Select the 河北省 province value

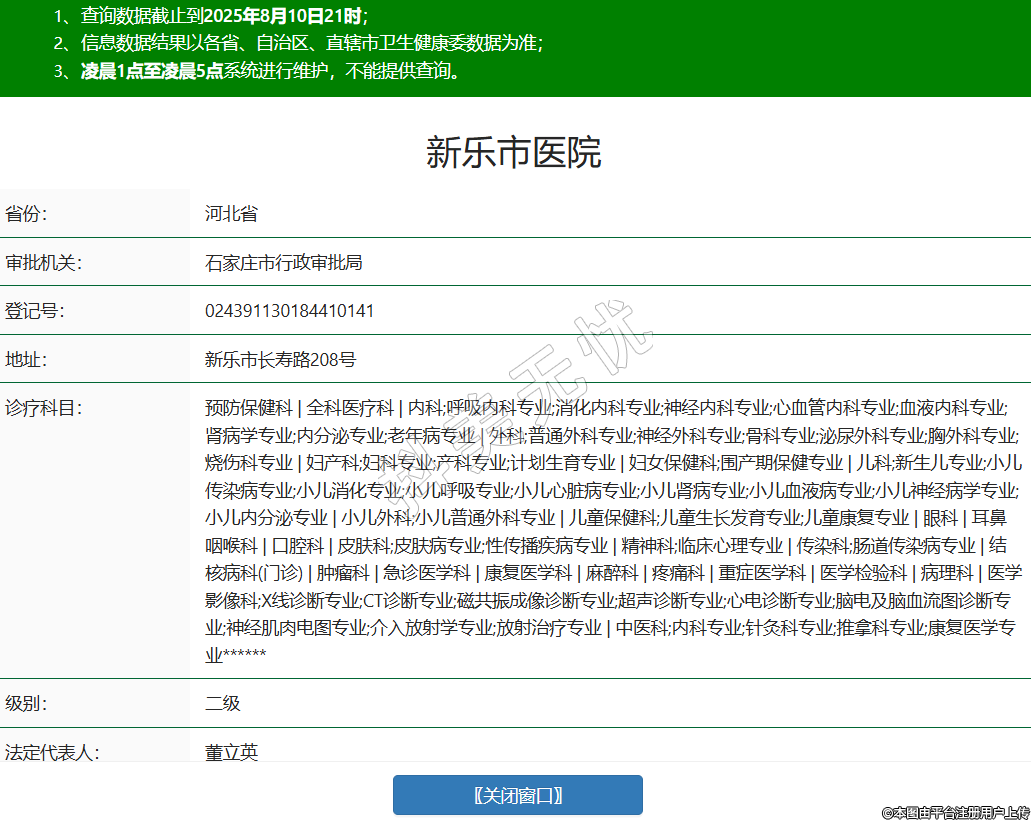[231, 214]
